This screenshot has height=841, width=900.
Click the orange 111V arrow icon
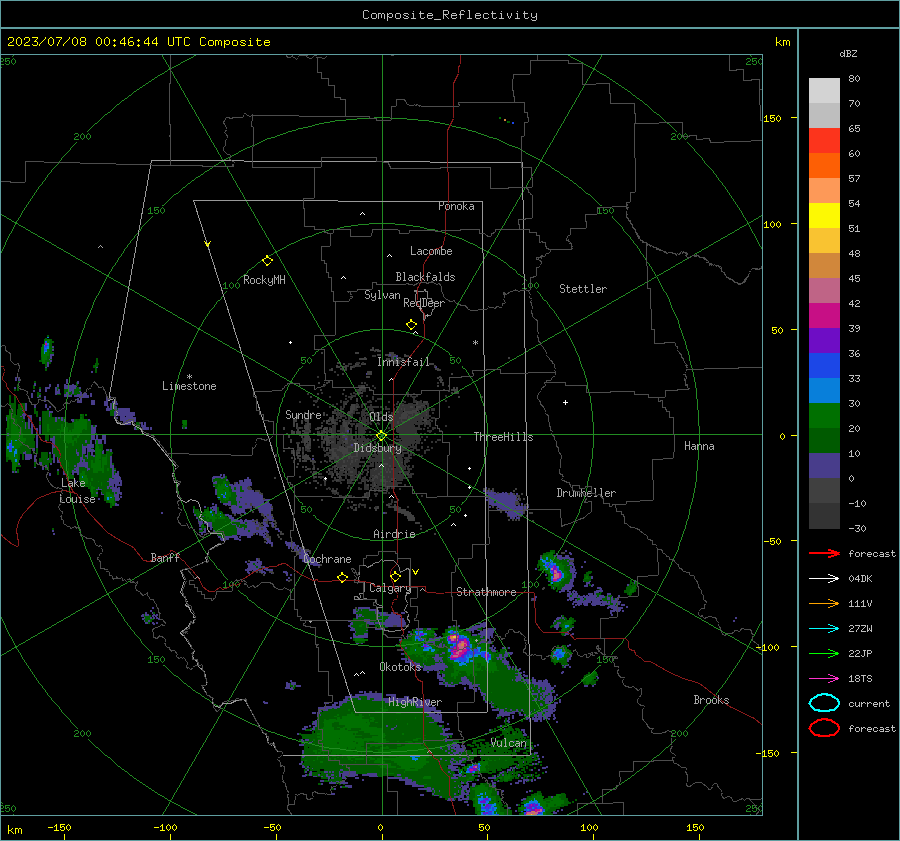point(824,603)
